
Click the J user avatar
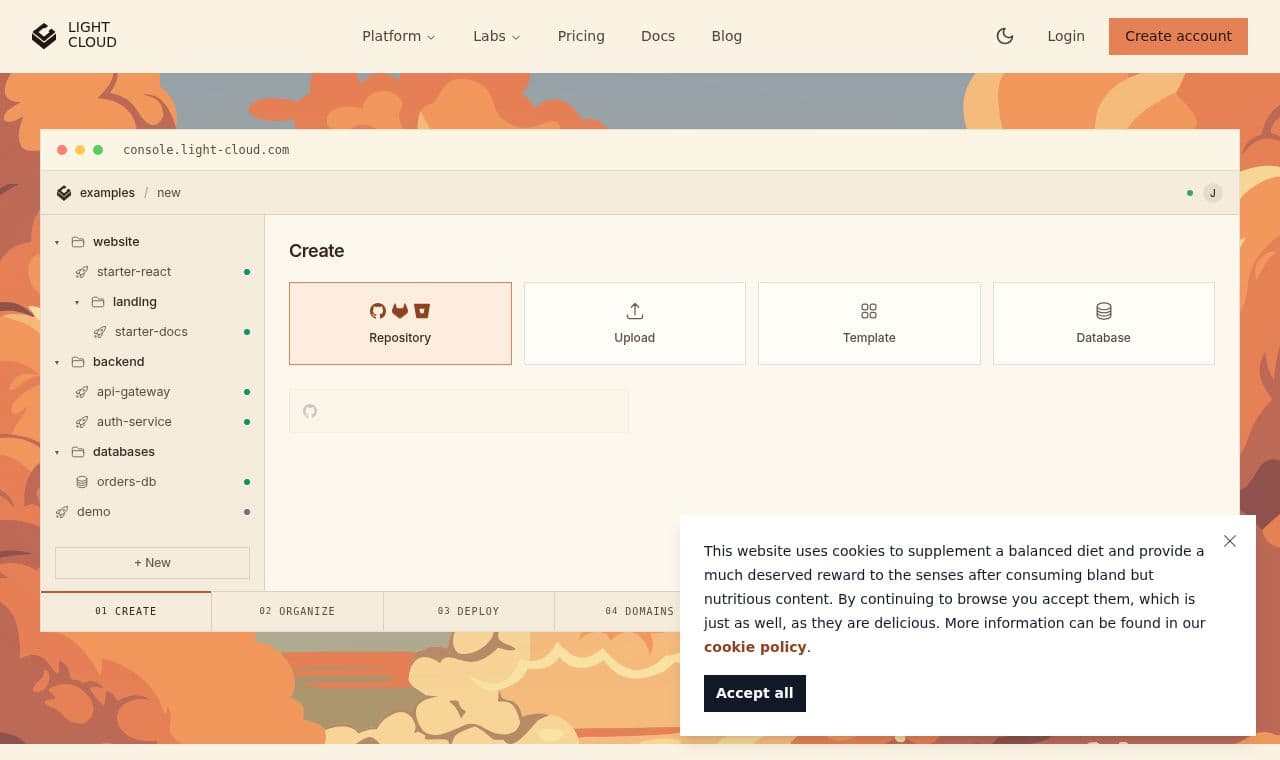(x=1213, y=193)
